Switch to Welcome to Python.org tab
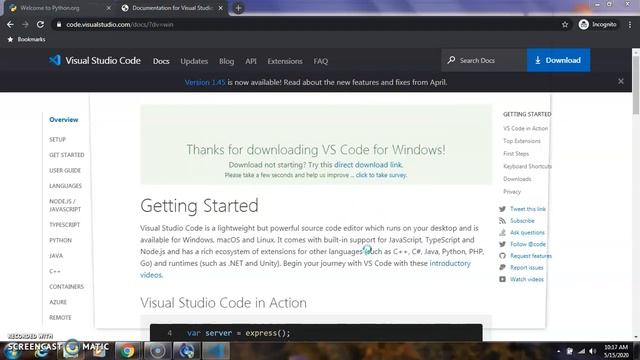 [x=60, y=8]
